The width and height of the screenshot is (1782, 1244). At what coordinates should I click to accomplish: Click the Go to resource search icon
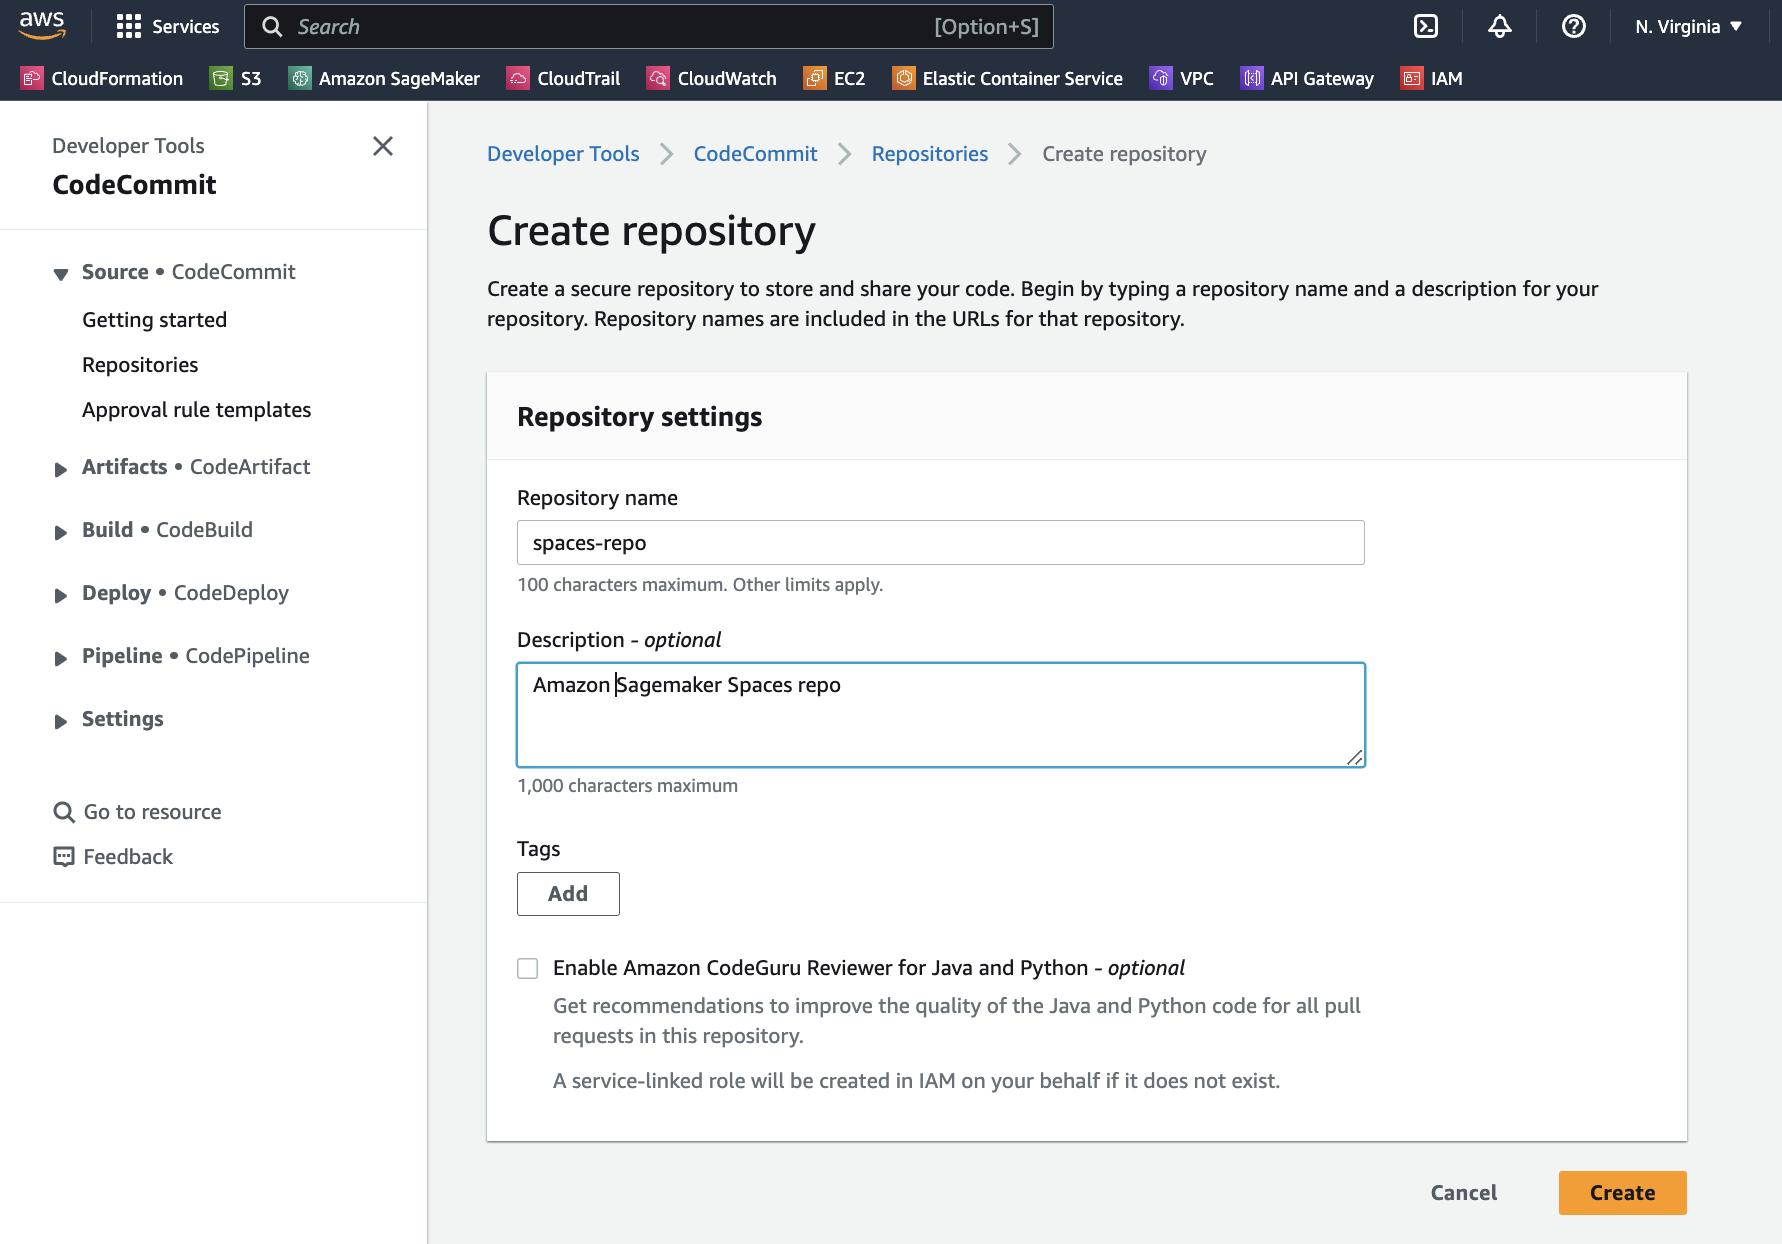pyautogui.click(x=64, y=812)
